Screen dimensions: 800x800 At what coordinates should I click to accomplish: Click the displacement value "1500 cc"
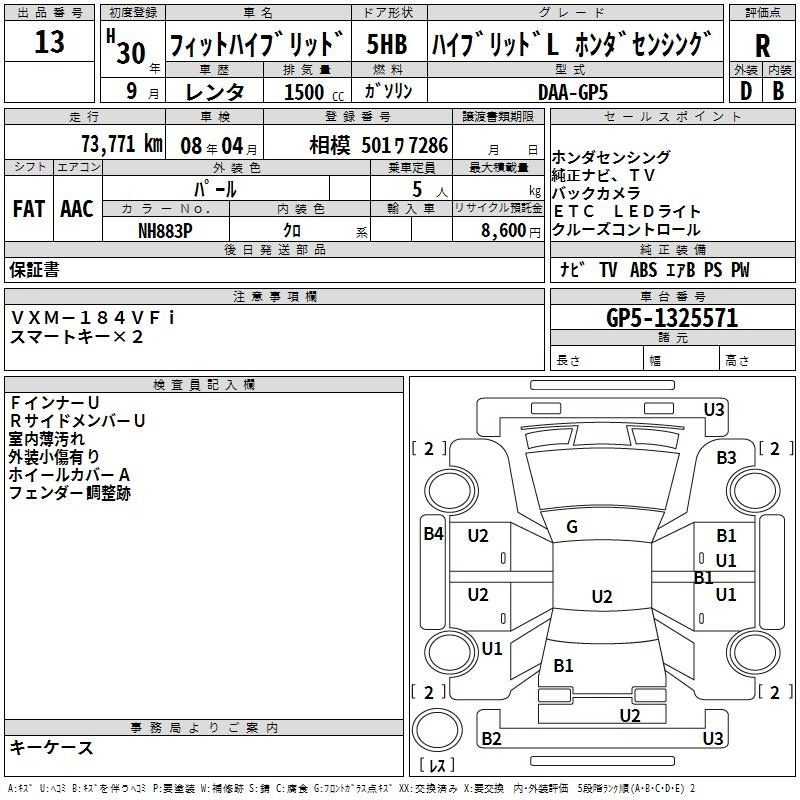click(x=314, y=92)
